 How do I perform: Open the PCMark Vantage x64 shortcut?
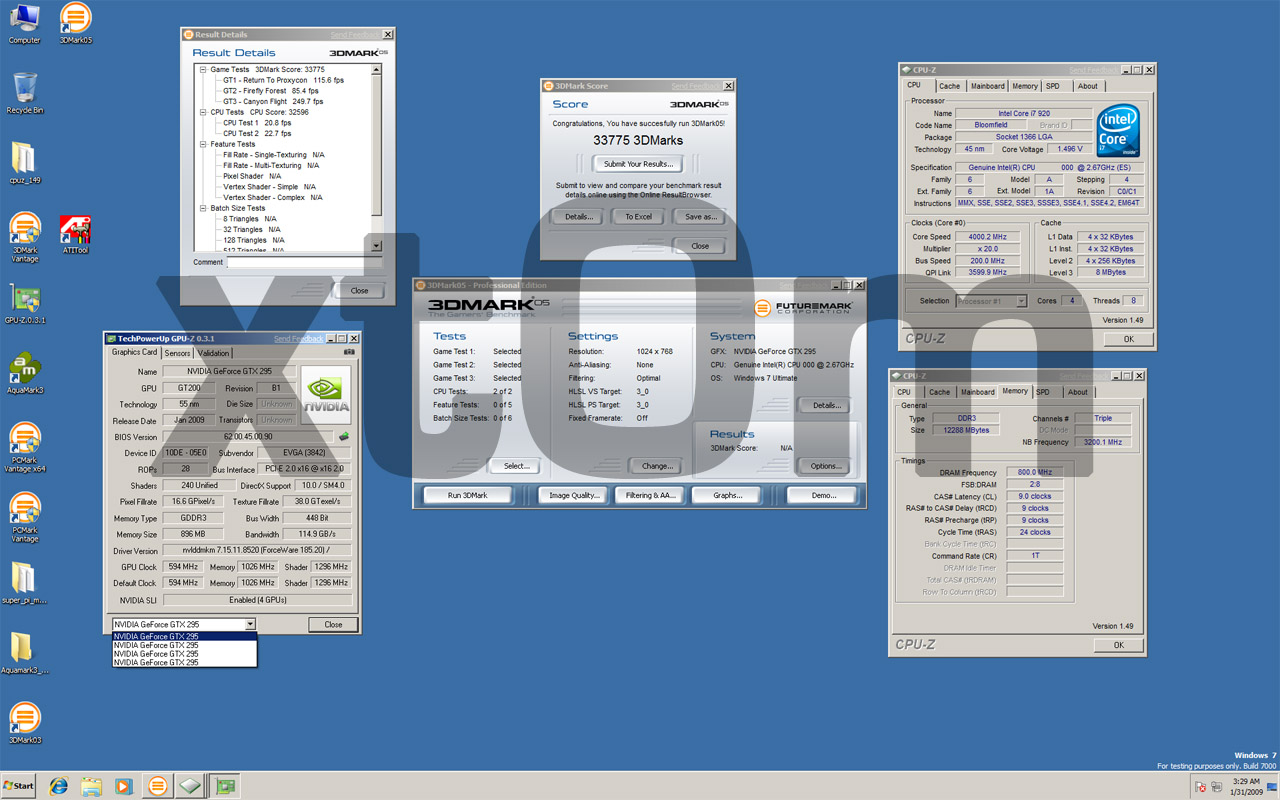click(x=24, y=446)
